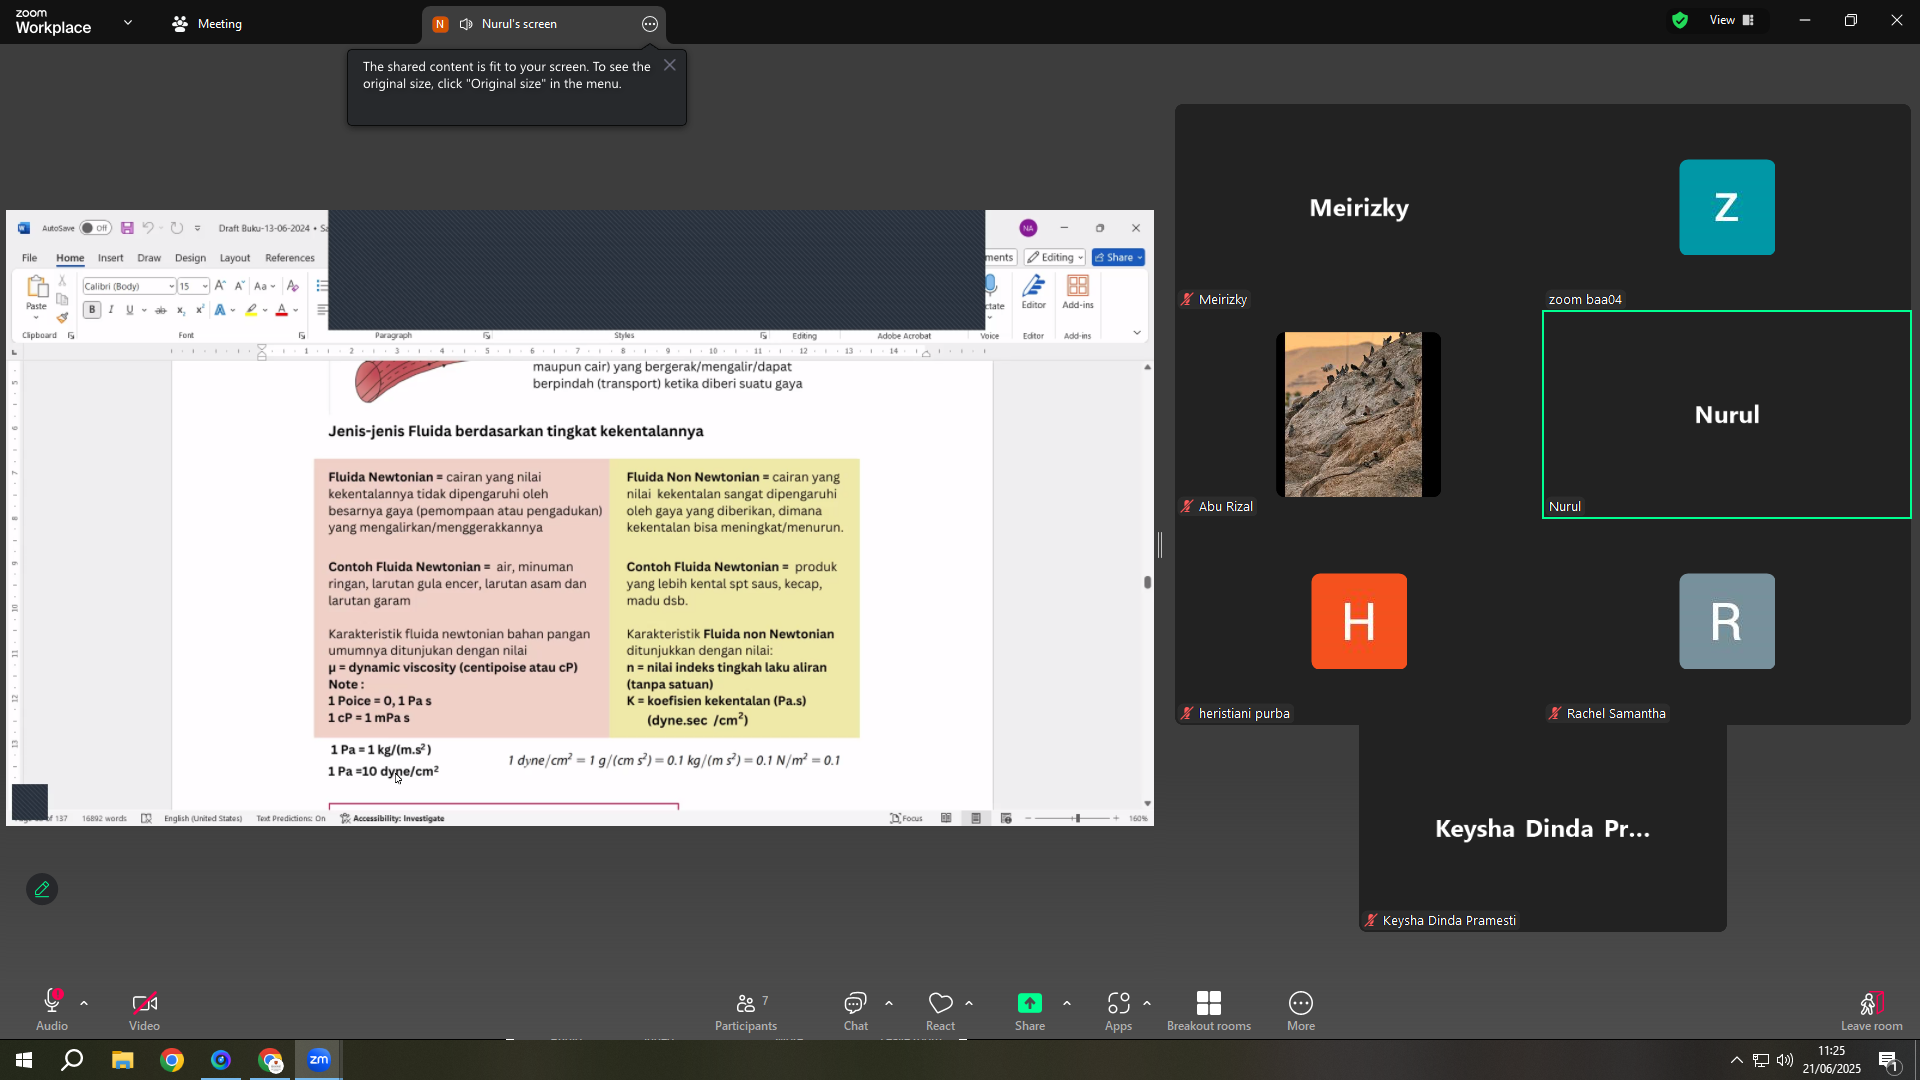
Task: Open the Editor tool in Word ribbon
Action: (1034, 292)
